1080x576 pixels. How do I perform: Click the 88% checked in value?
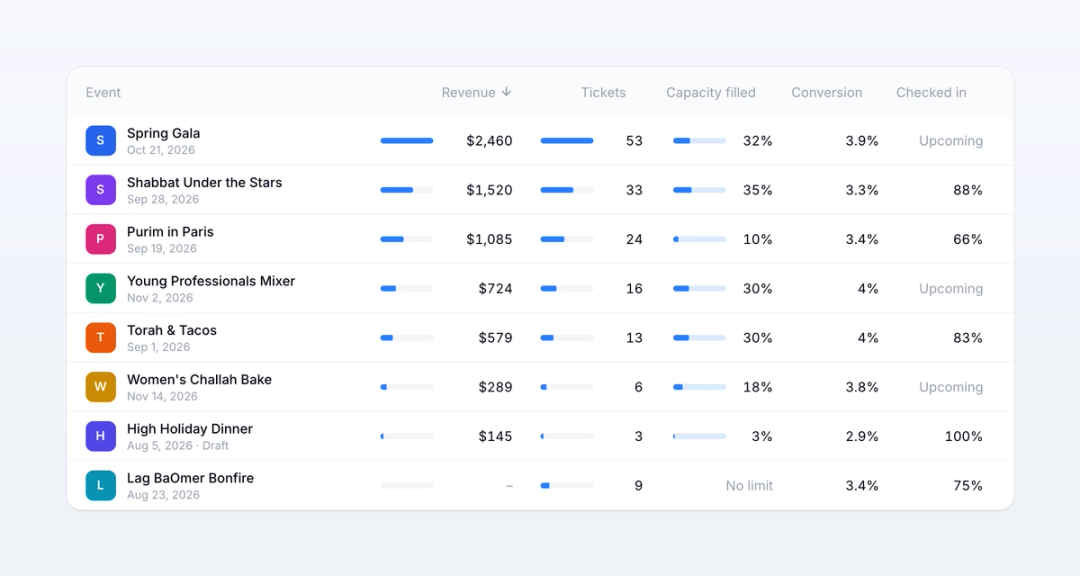pyautogui.click(x=968, y=189)
